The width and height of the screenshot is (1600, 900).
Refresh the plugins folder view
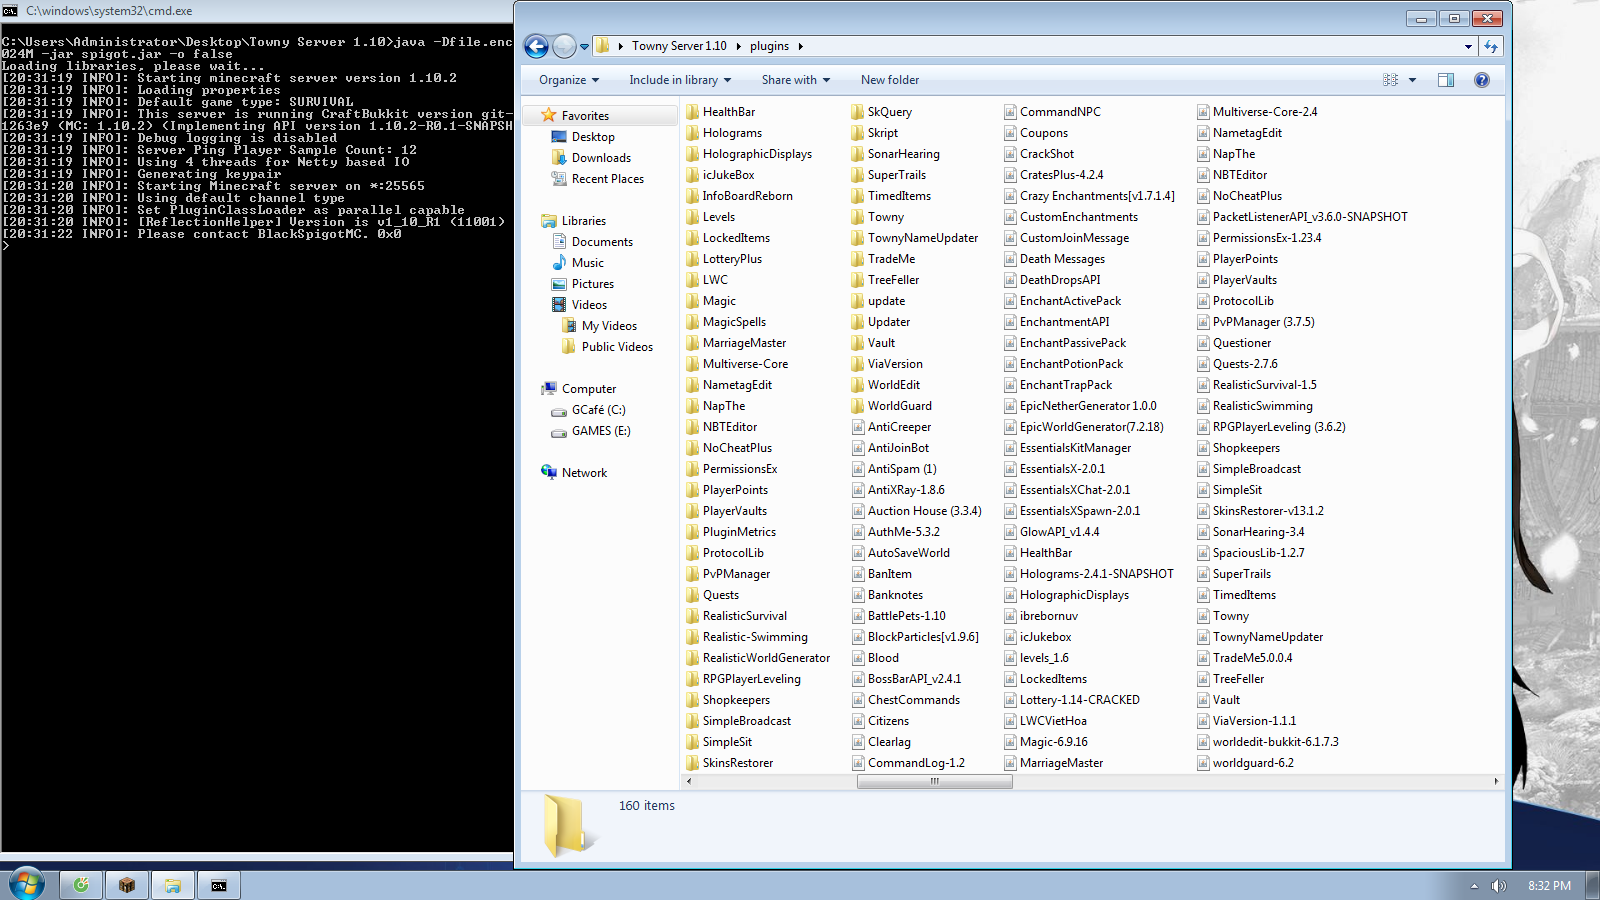pos(1491,46)
